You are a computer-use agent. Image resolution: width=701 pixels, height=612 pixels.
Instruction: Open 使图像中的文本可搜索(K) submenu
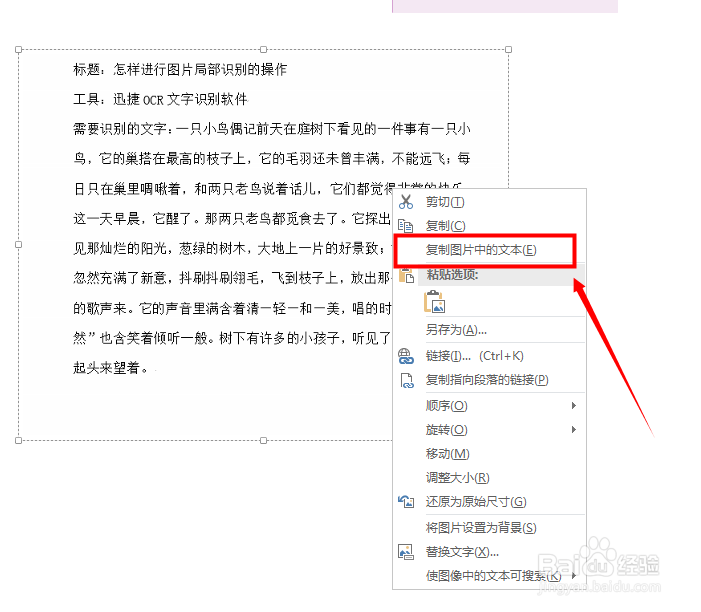click(490, 576)
